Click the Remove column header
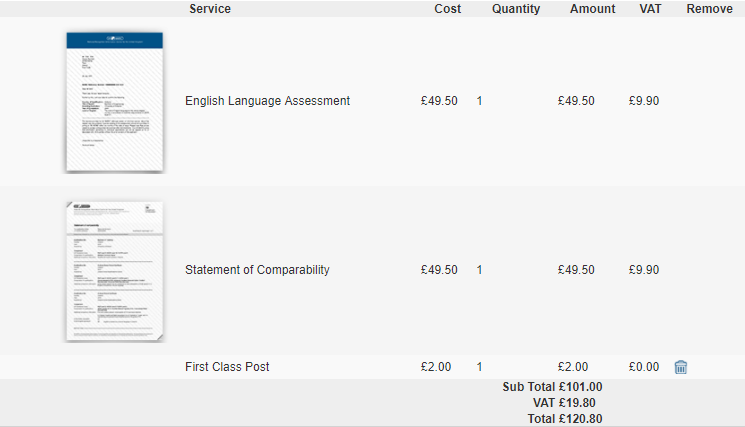Image resolution: width=745 pixels, height=427 pixels. [709, 9]
